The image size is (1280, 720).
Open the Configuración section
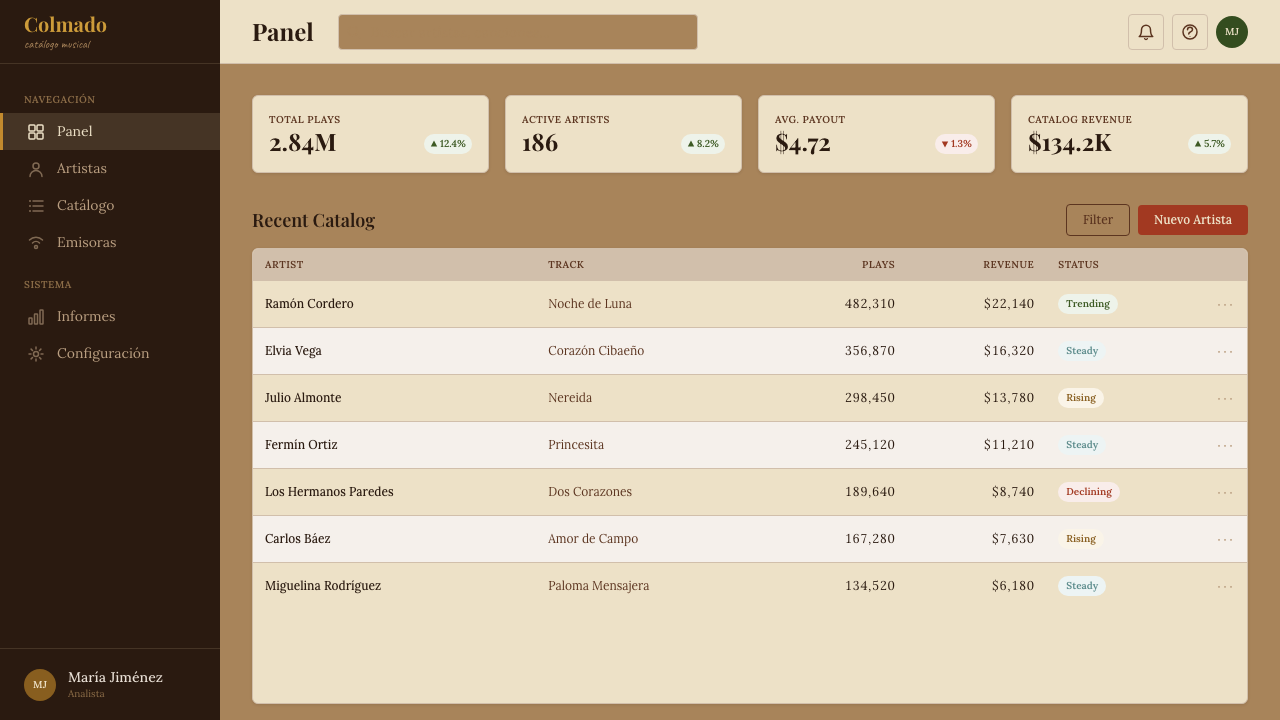(x=110, y=353)
